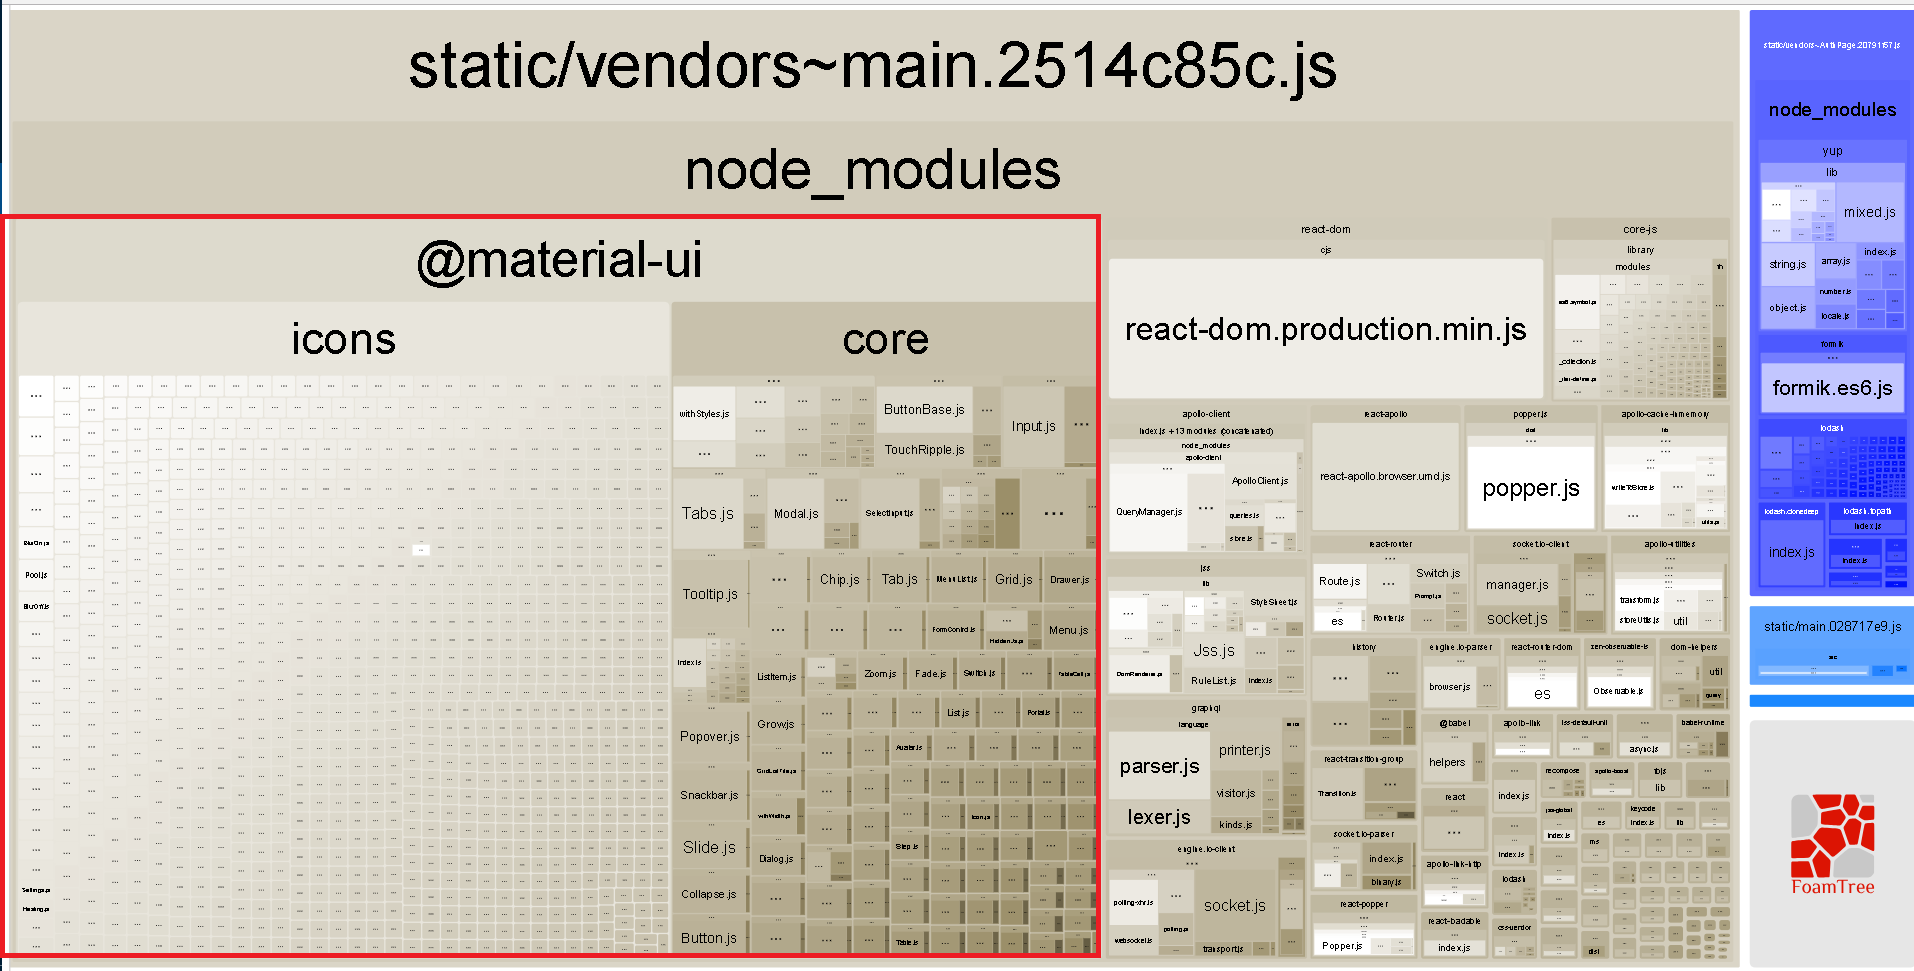
Task: Select the List.js cell
Action: pos(958,713)
